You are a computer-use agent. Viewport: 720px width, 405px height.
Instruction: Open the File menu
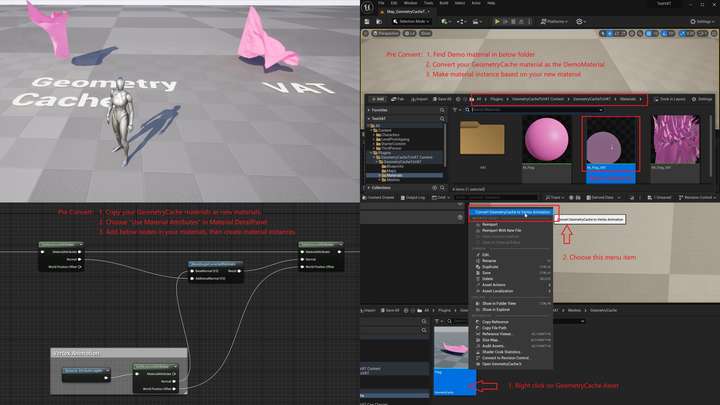click(x=381, y=3)
